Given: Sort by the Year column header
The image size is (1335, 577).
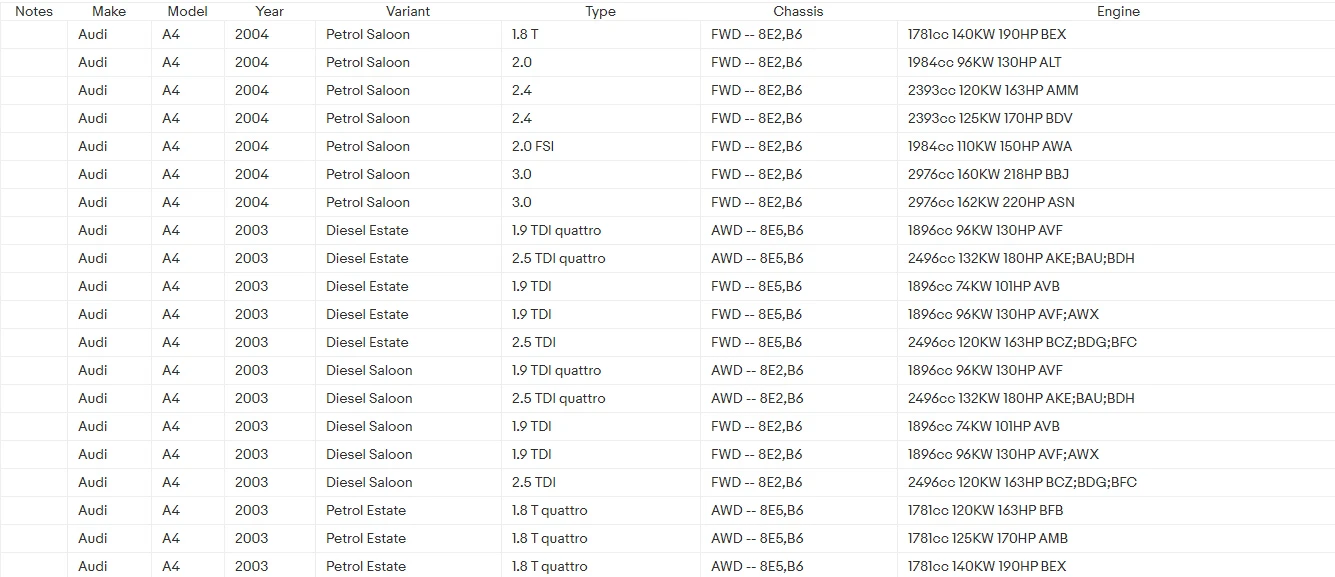Looking at the screenshot, I should pyautogui.click(x=269, y=11).
